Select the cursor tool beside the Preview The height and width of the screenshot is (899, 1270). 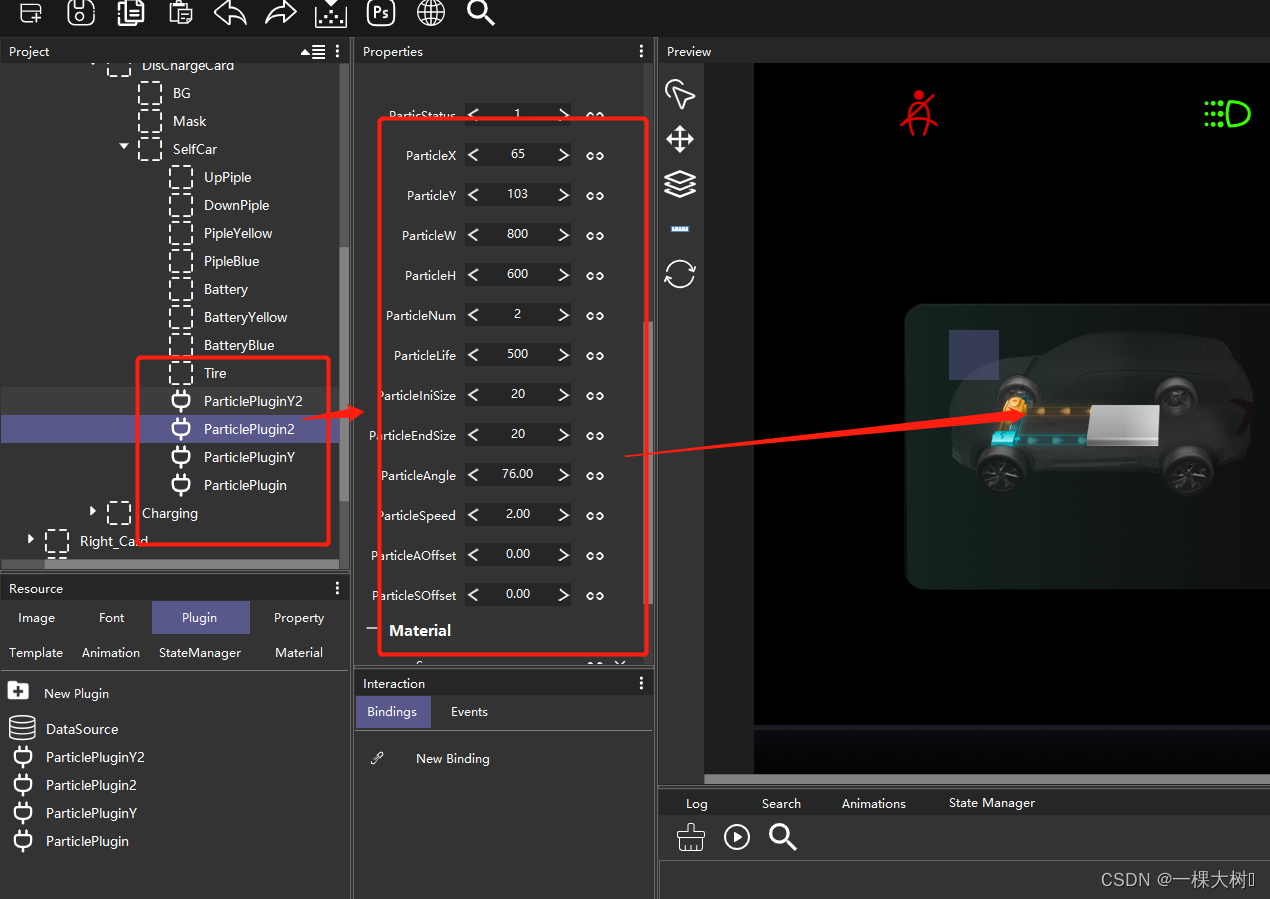coord(680,94)
